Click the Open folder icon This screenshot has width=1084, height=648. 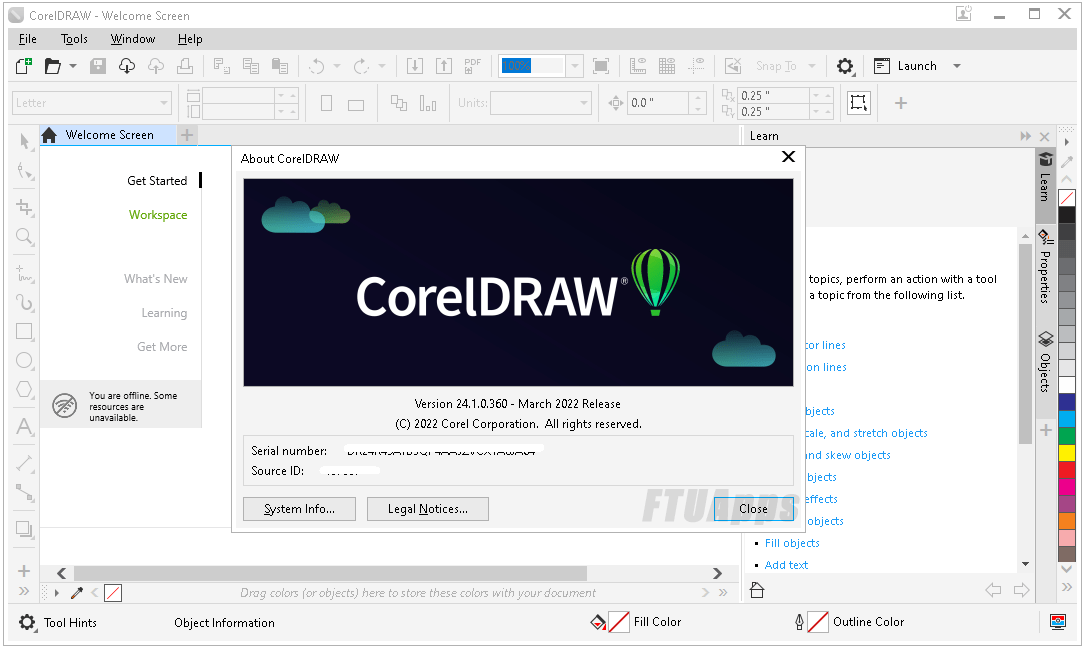[x=53, y=66]
